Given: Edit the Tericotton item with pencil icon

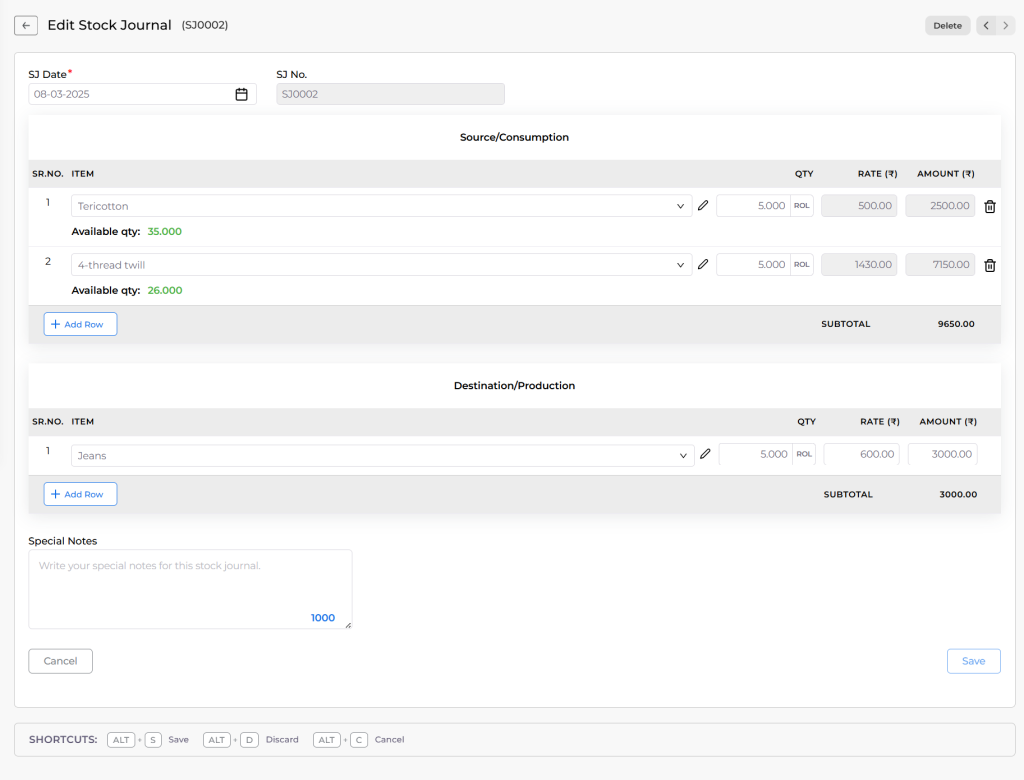Looking at the screenshot, I should (x=703, y=206).
